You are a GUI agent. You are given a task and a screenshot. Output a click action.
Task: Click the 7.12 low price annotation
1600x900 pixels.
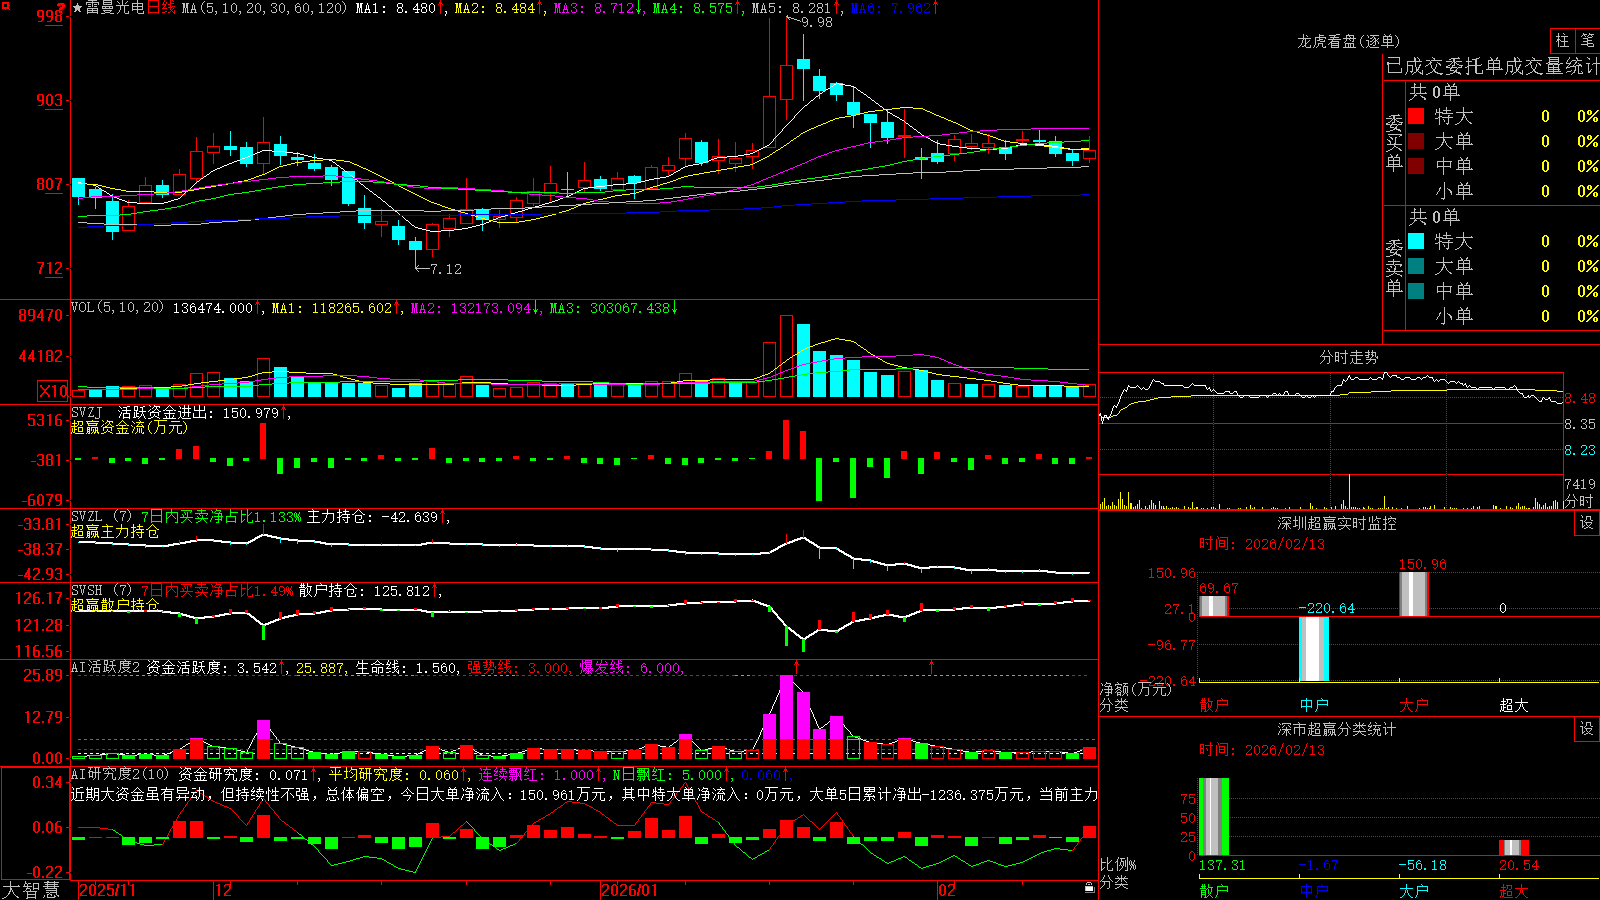tap(446, 269)
